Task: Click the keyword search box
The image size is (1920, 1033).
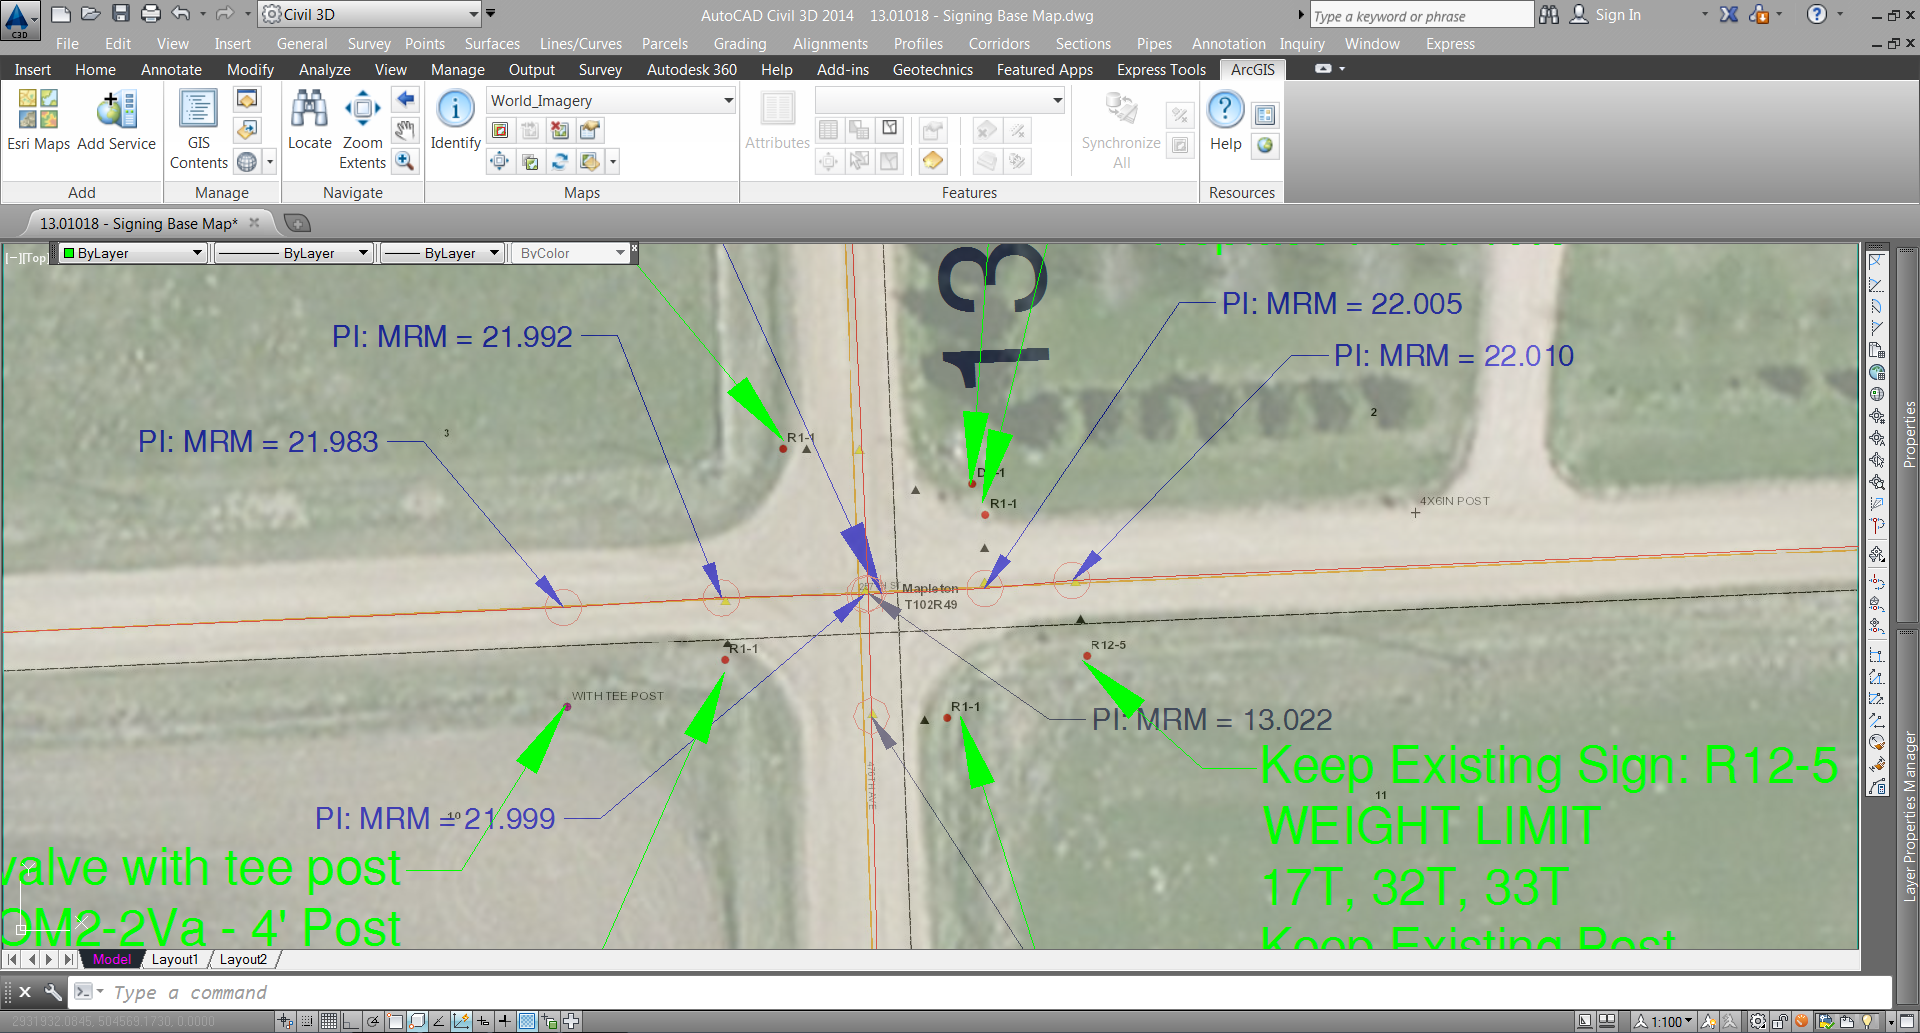Action: [x=1420, y=15]
